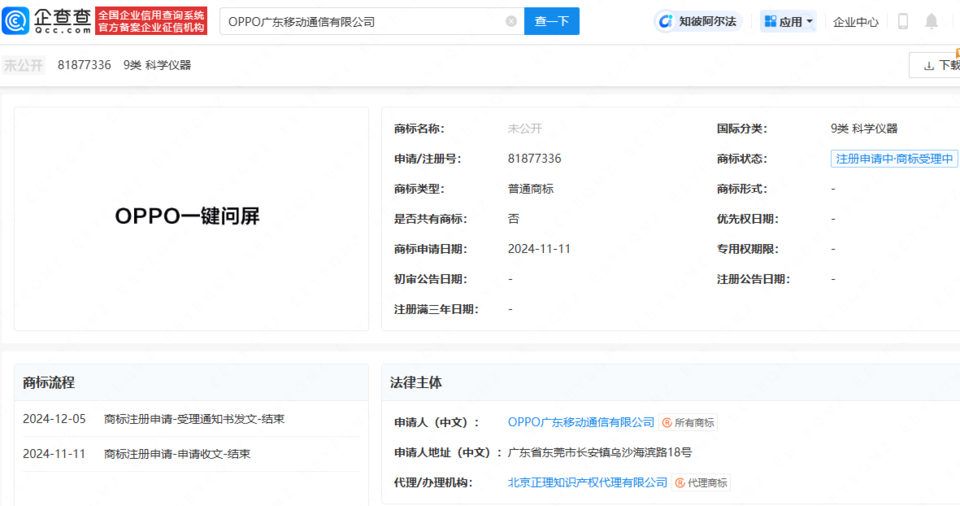Screen dimensions: 960x506
Task: Click the 商标流程 section heading
Action: point(49,383)
